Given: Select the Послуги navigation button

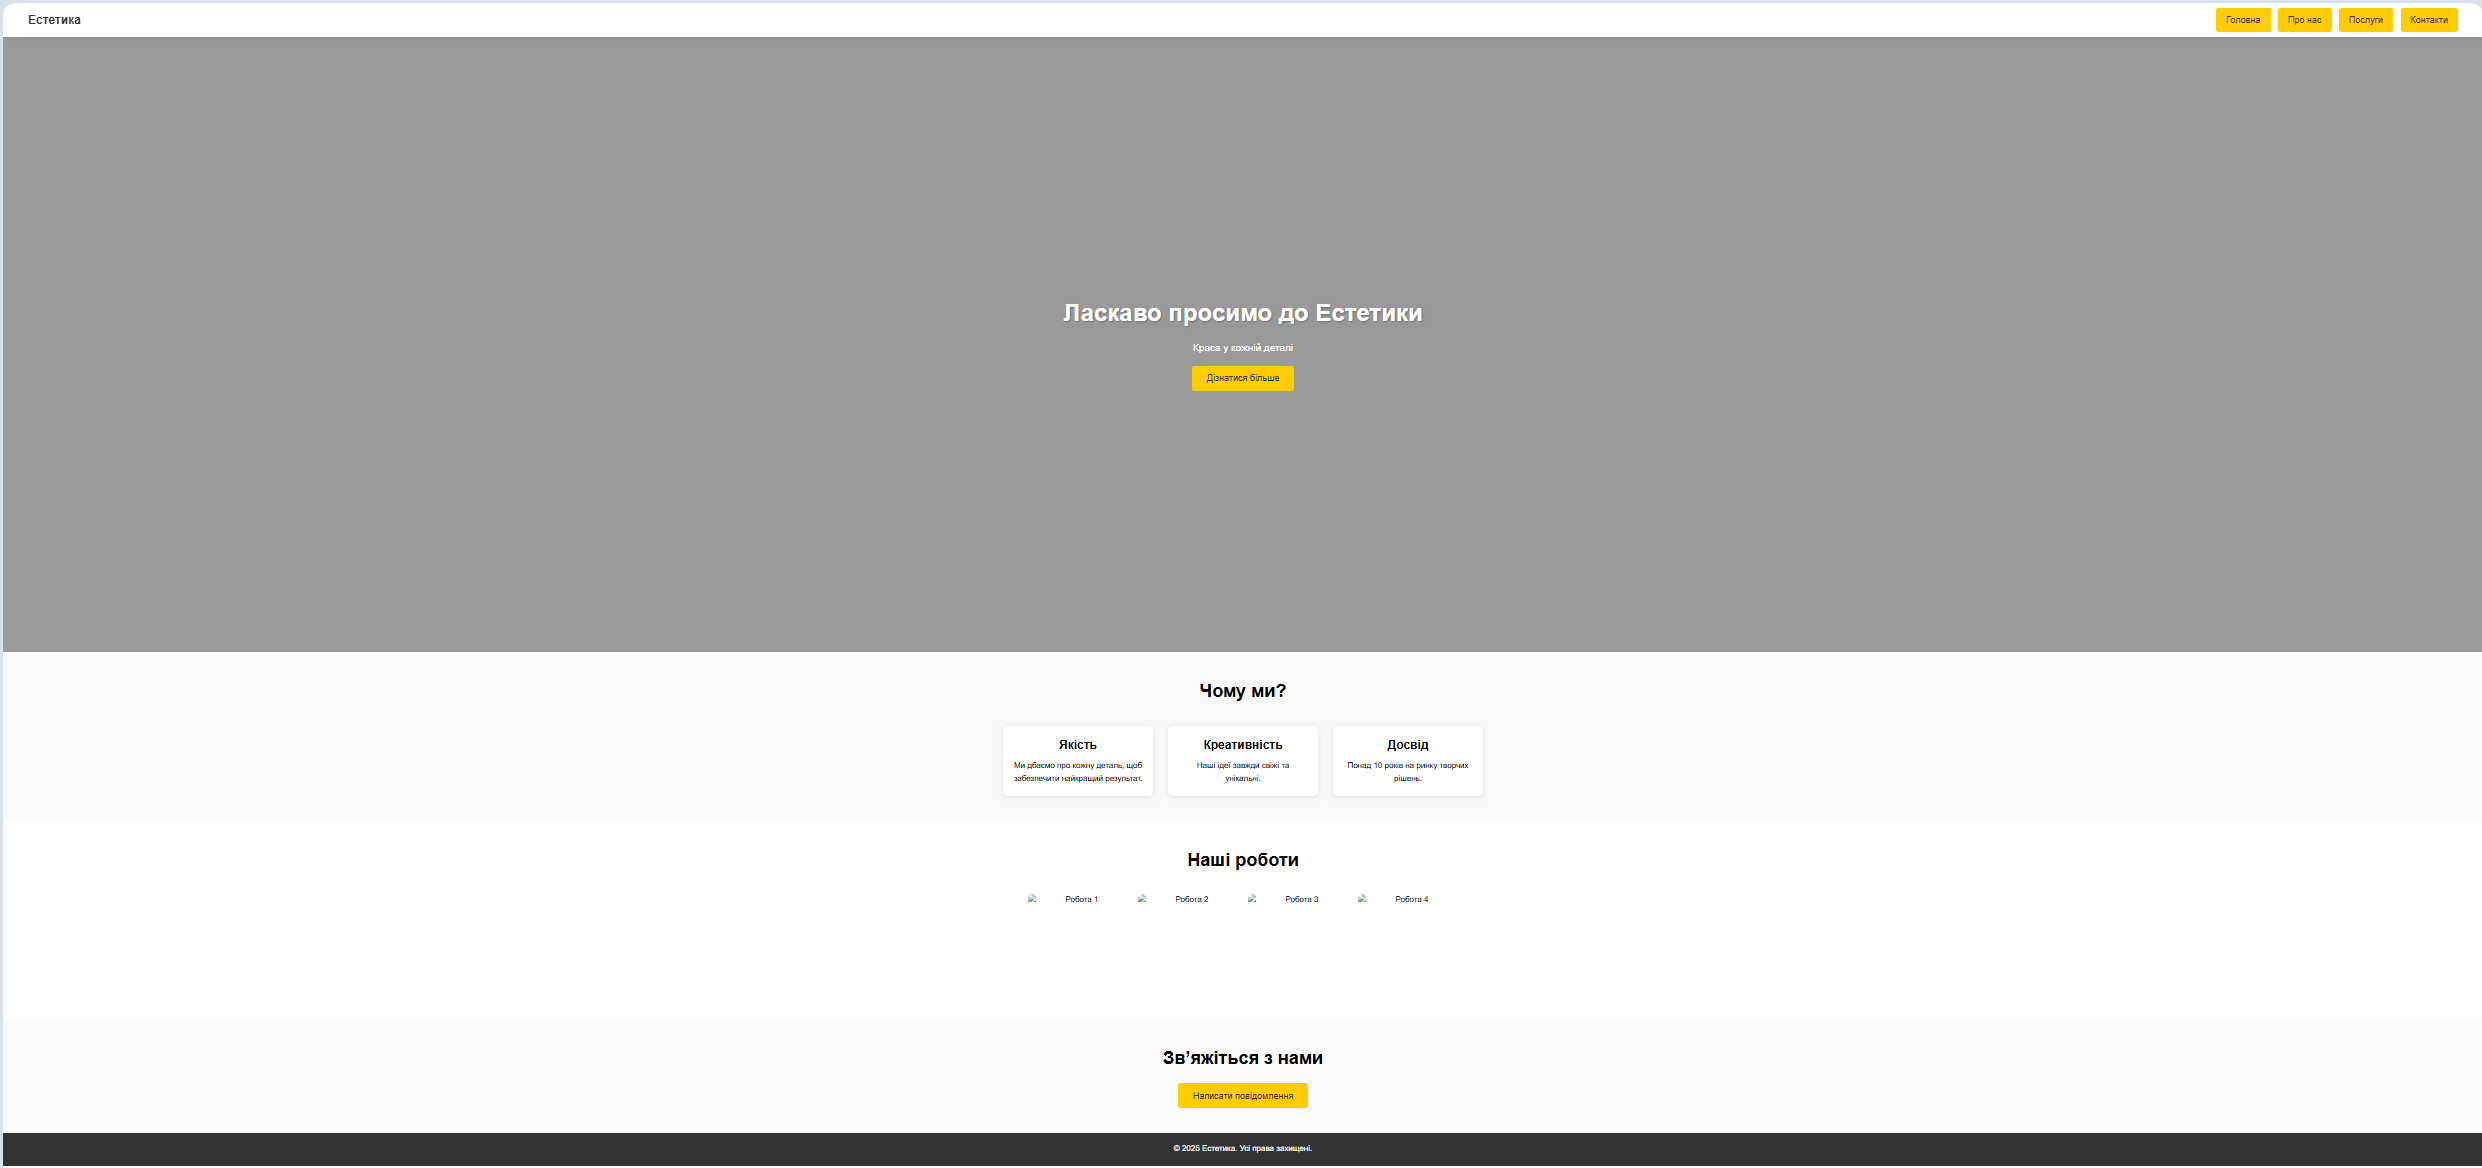Looking at the screenshot, I should [2365, 20].
